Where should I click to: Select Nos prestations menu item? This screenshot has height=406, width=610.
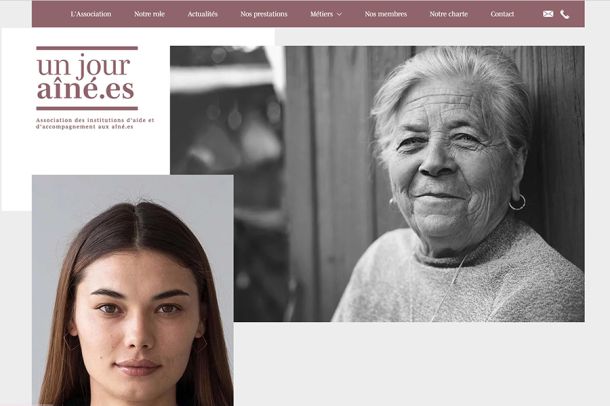[264, 14]
